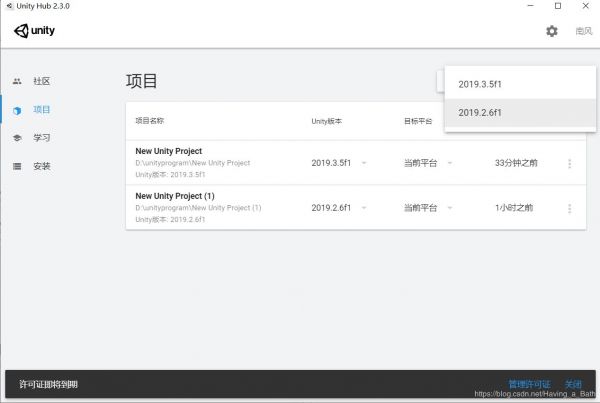
Task: Click the 项目 page heading
Action: pos(141,81)
